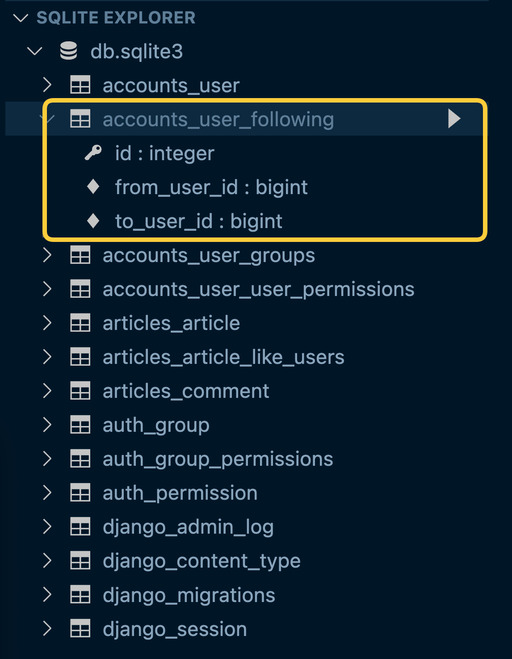The width and height of the screenshot is (512, 659).
Task: Collapse the SQLITE EXPLORER section chevron
Action: (21, 18)
